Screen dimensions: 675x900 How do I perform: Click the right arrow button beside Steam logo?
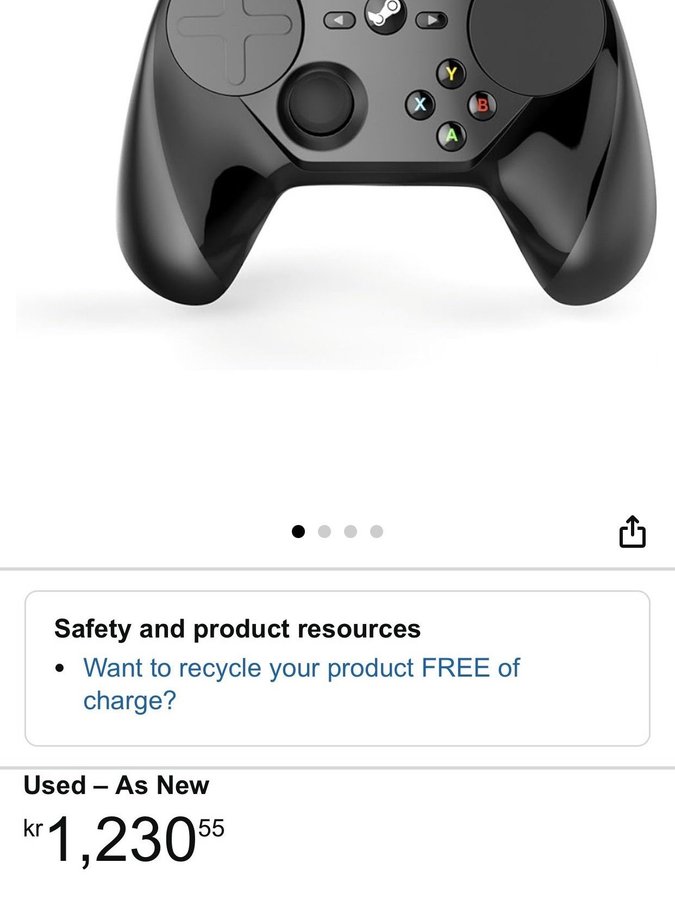433,20
